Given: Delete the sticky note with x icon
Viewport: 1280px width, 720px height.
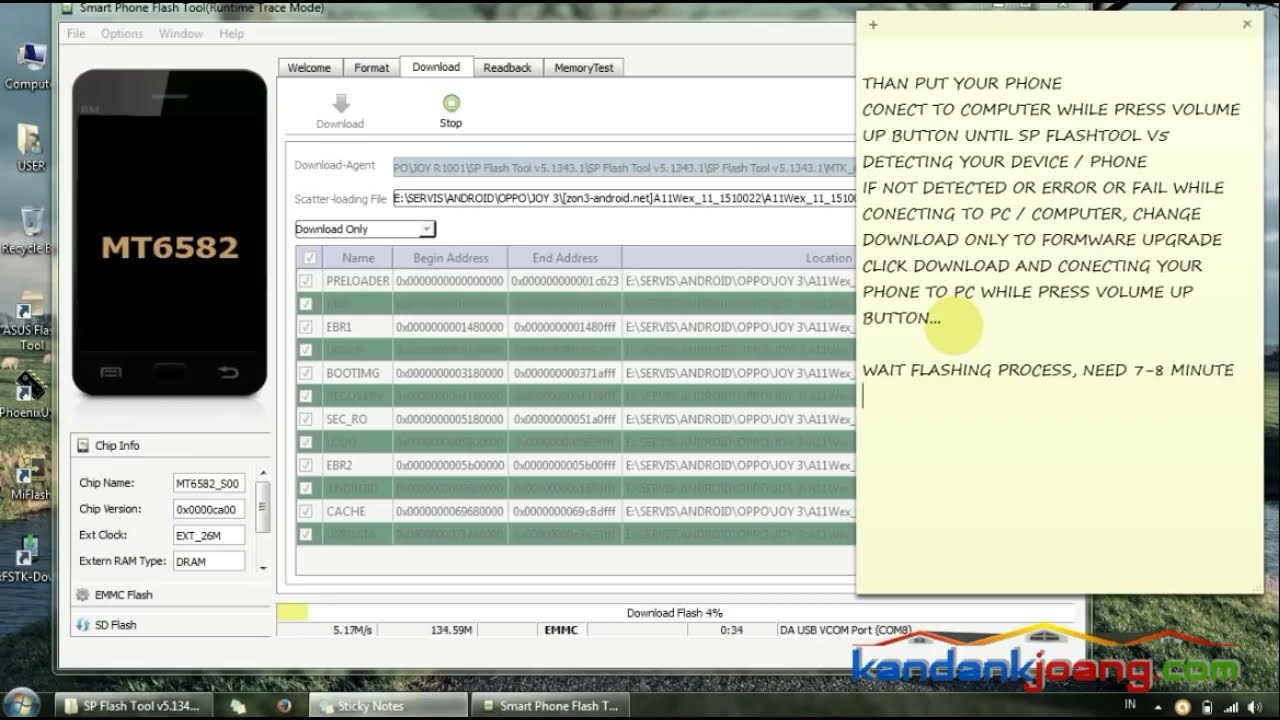Looking at the screenshot, I should [1246, 24].
